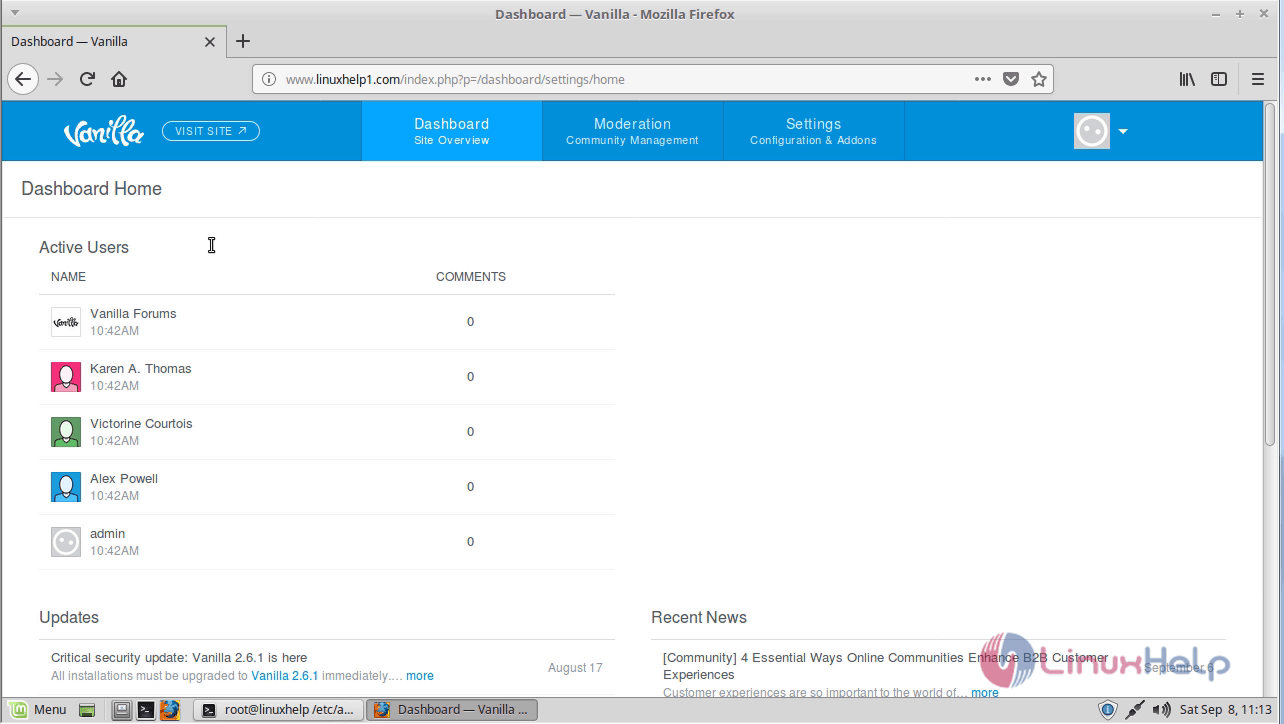
Task: Open the update manager shield icon
Action: pos(1108,710)
